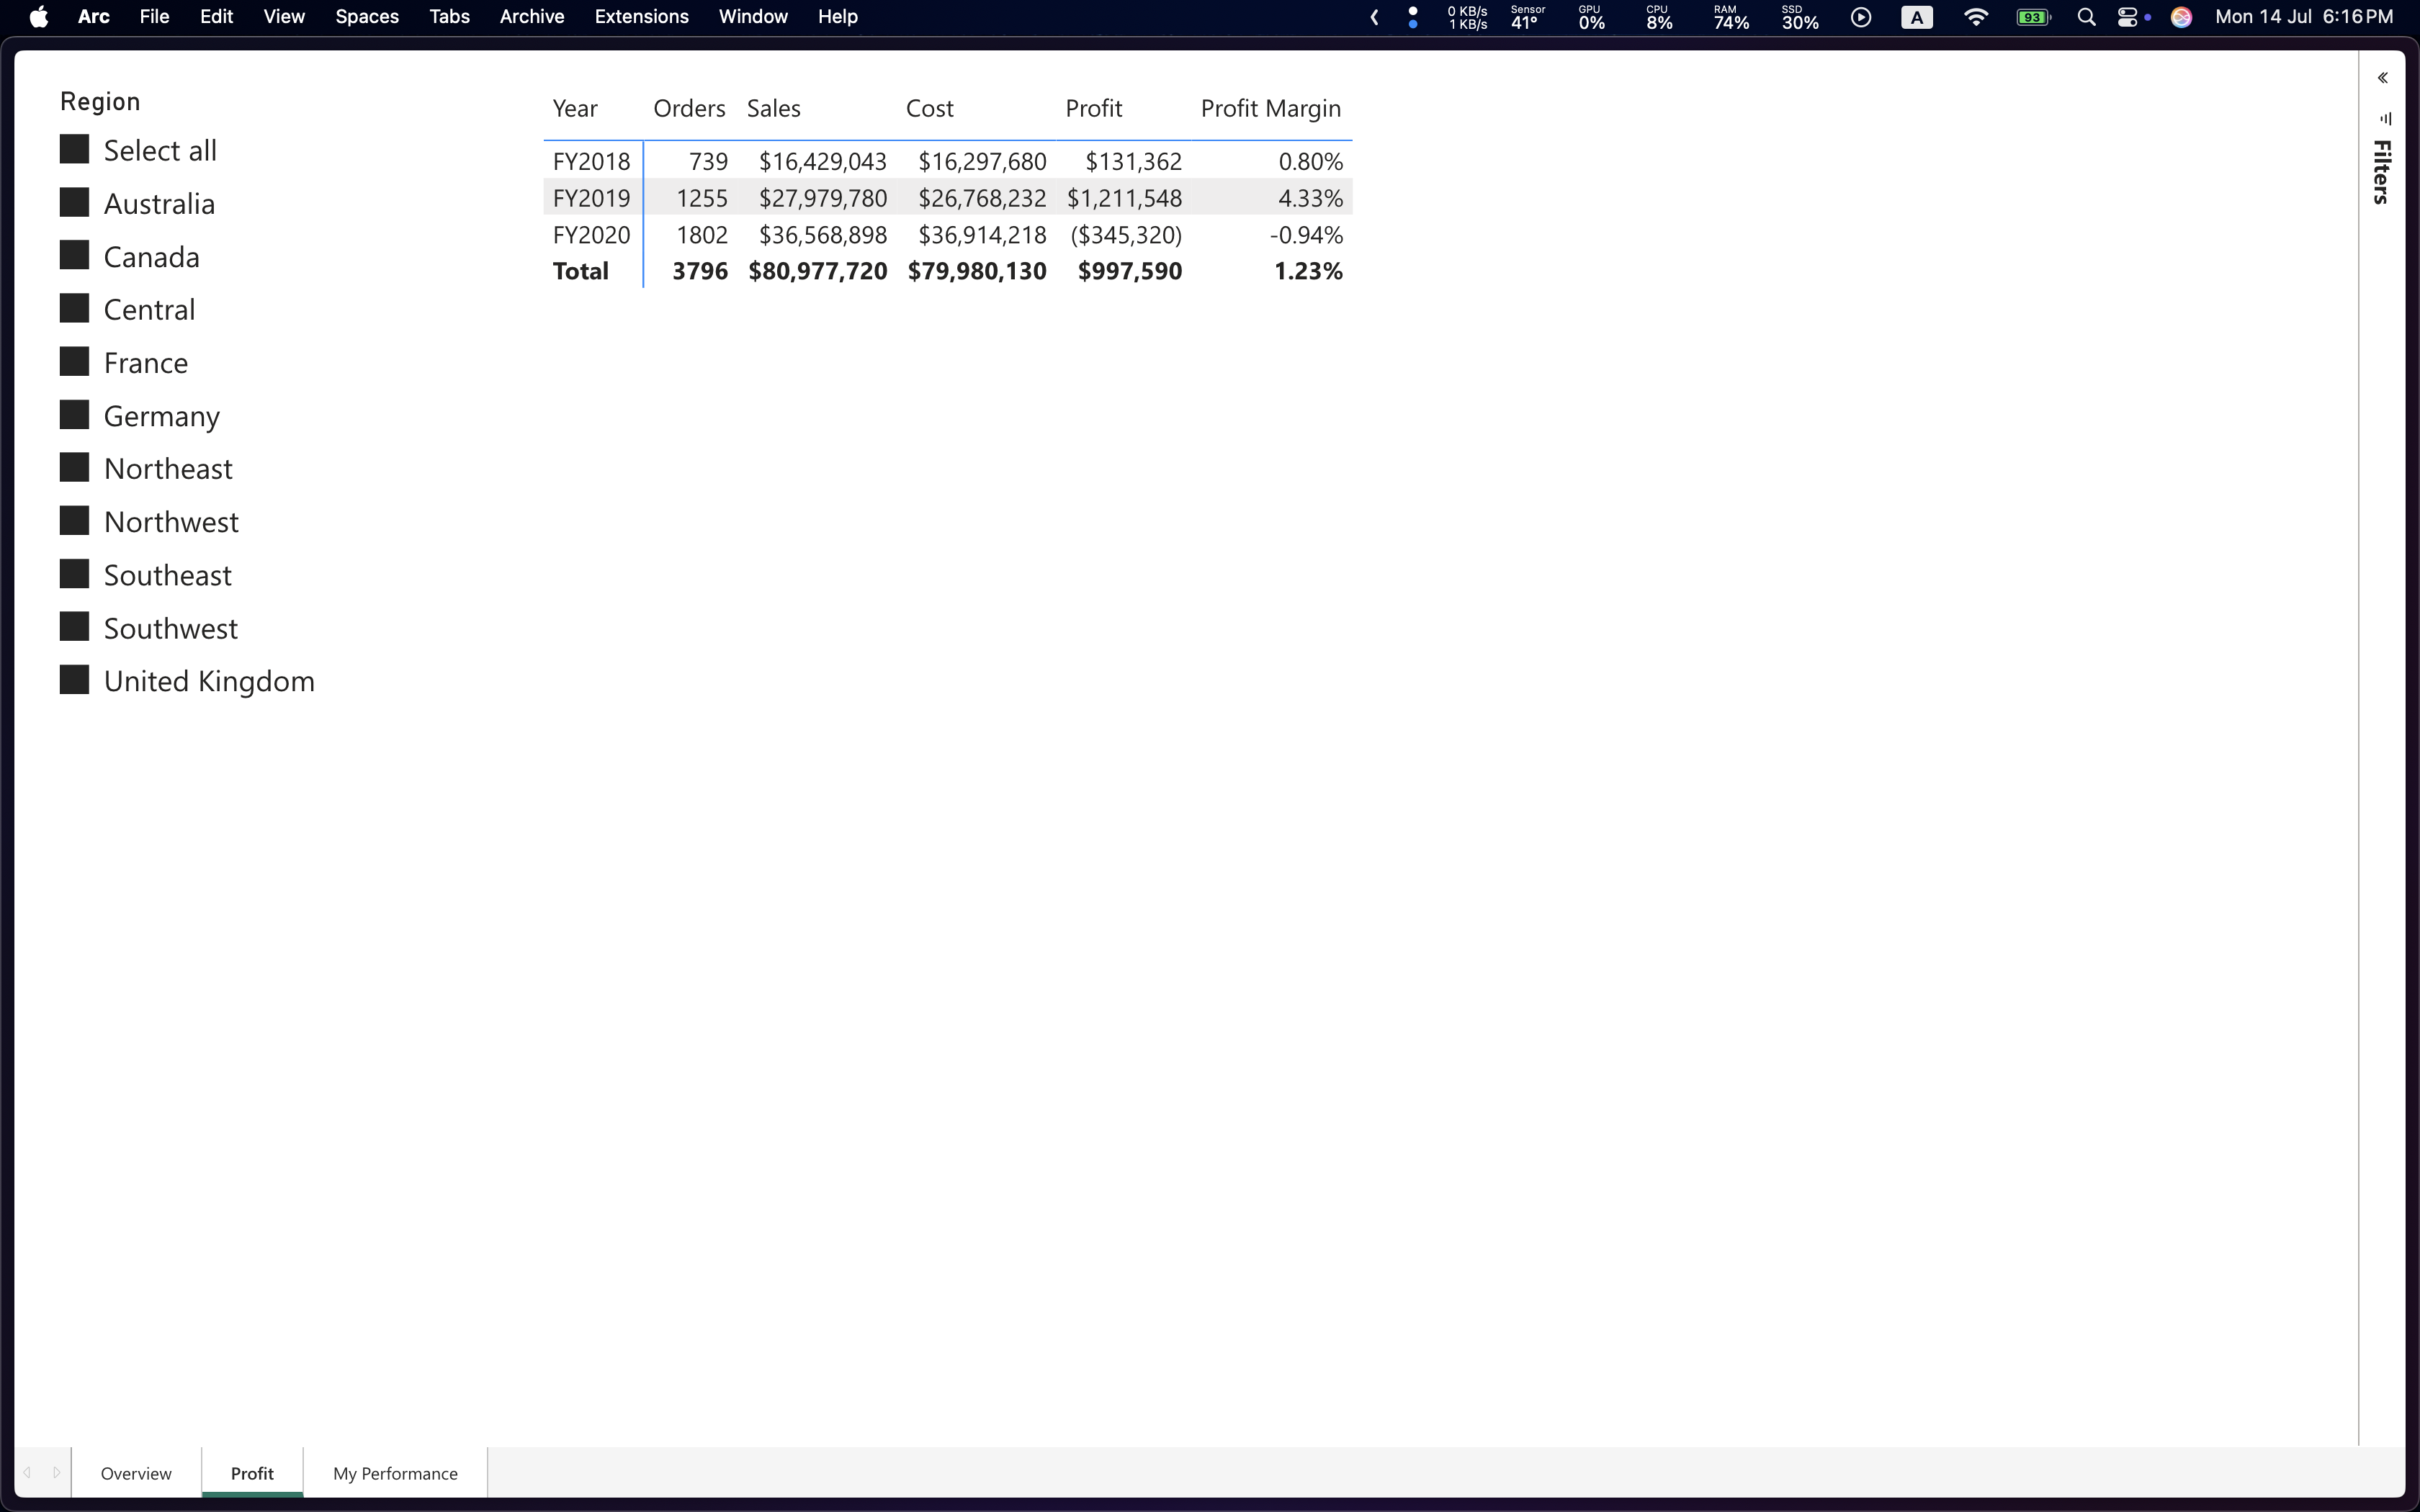Open the battery status menu
2420x1512 pixels.
click(2033, 17)
